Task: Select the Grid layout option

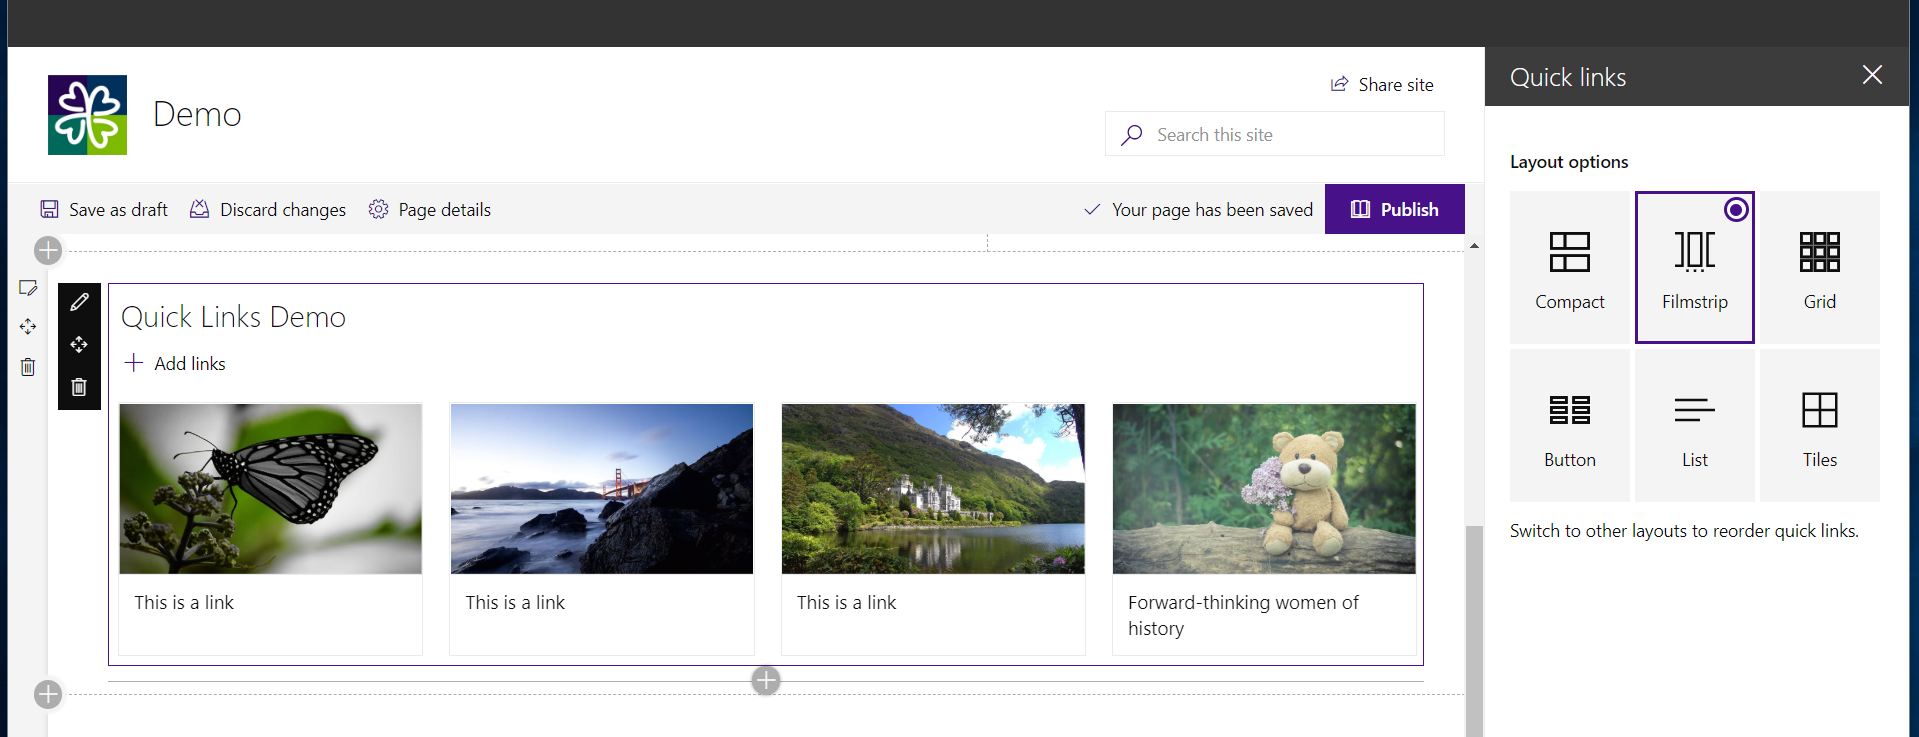Action: [1820, 267]
